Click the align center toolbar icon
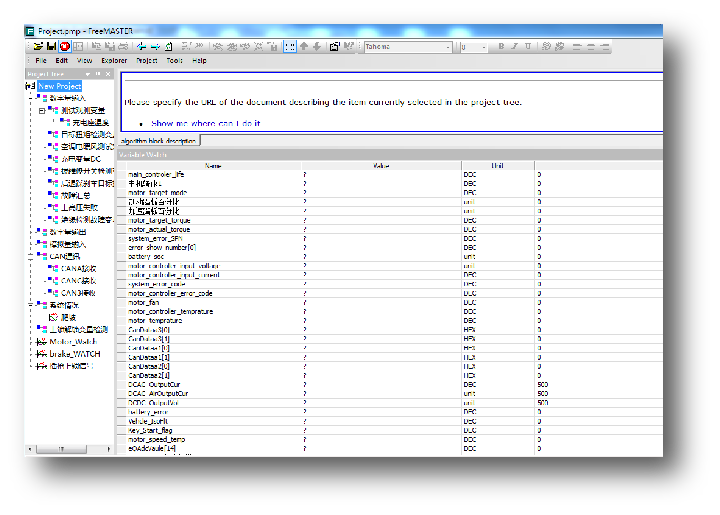 591,47
